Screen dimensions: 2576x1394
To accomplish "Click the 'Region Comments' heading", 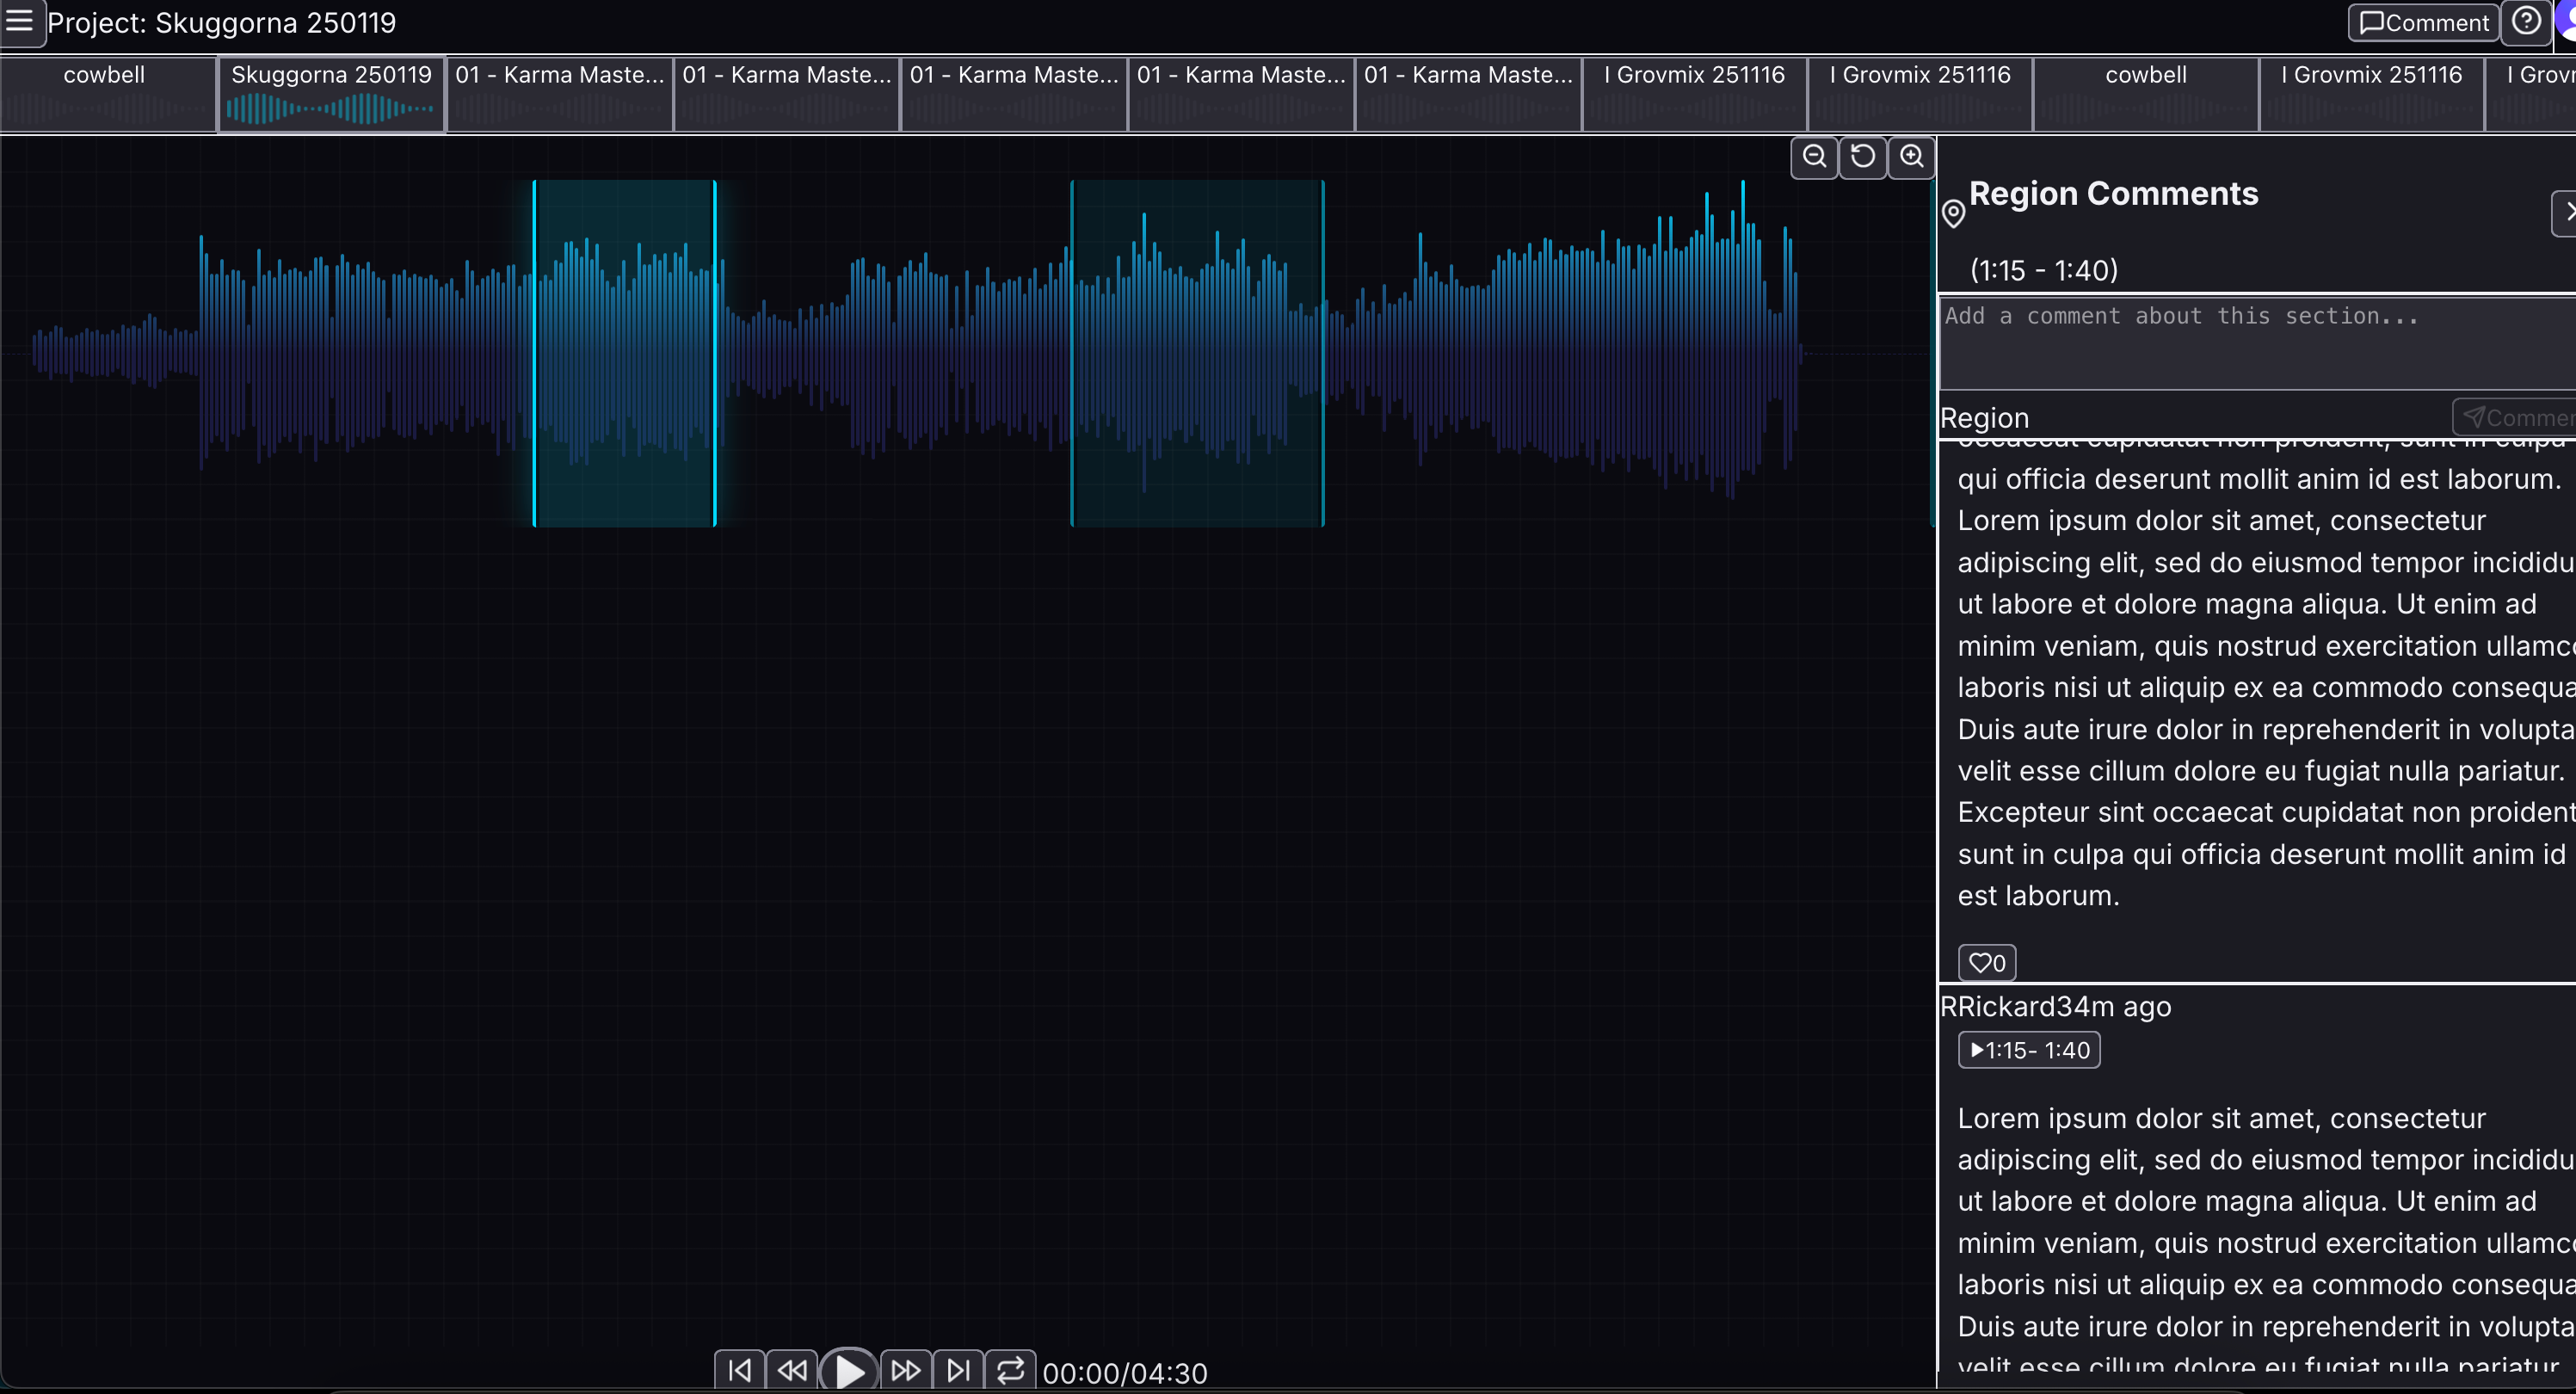I will click(x=2113, y=193).
